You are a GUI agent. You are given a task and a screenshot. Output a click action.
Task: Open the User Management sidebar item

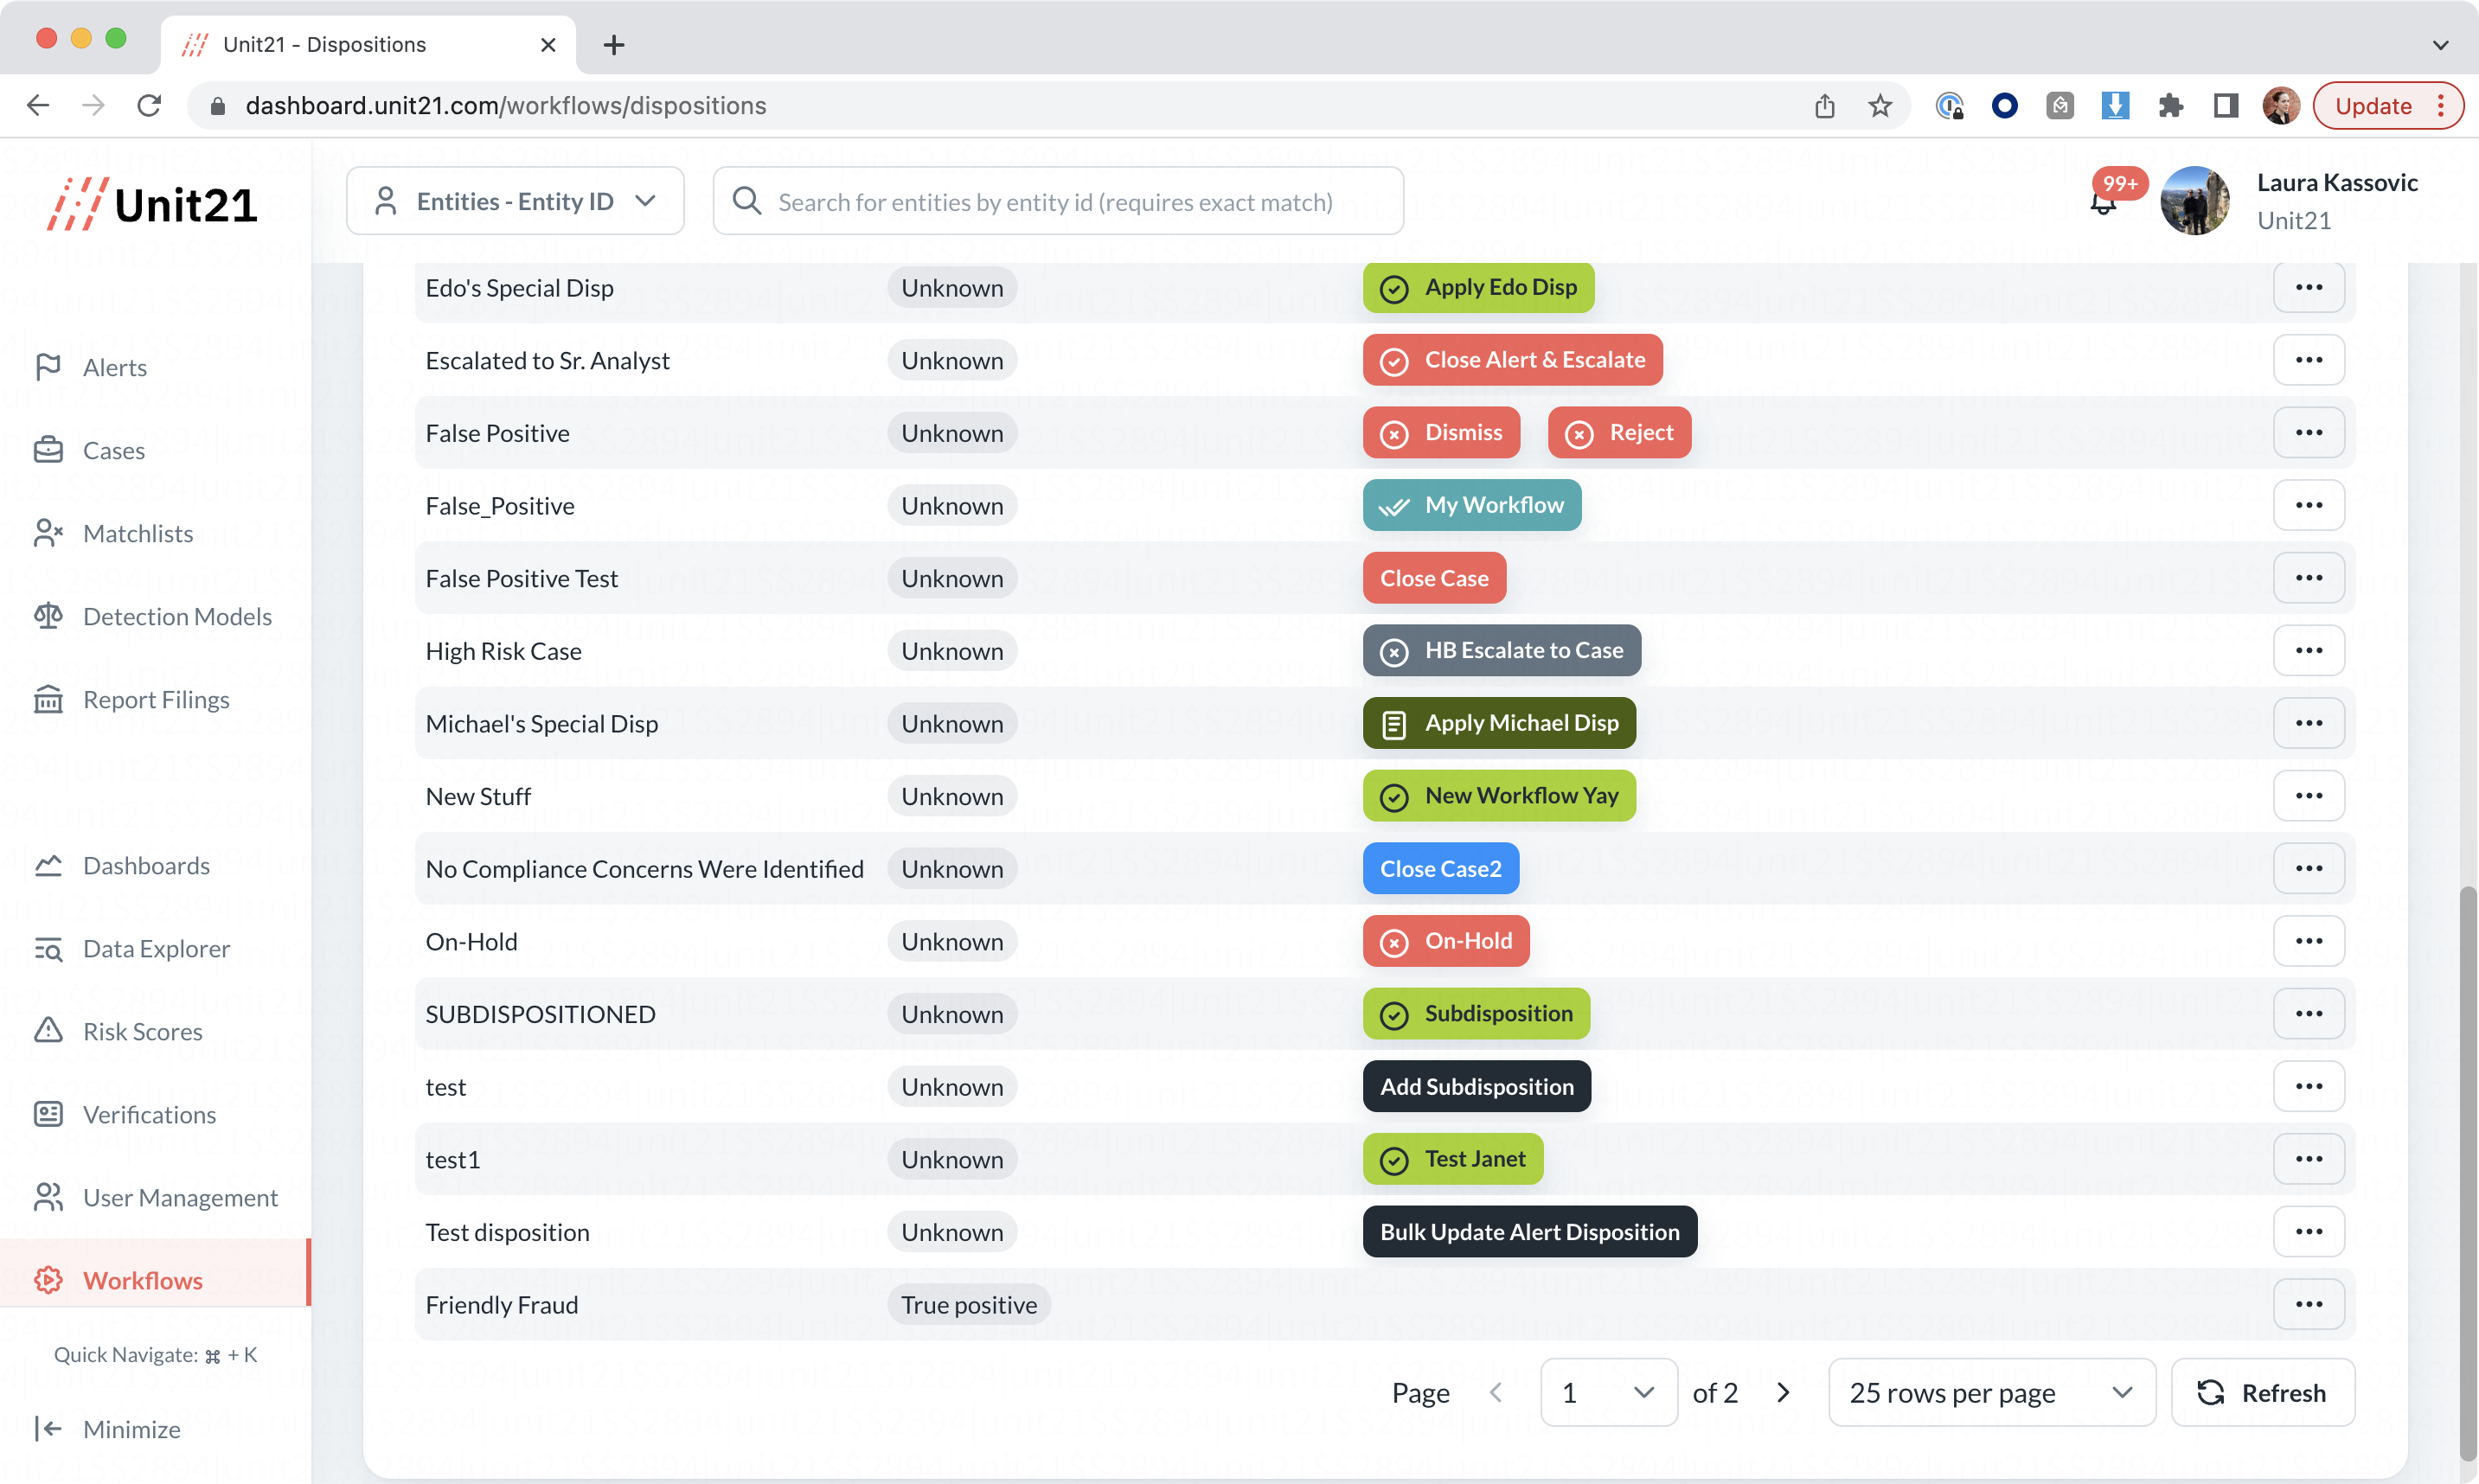(180, 1197)
